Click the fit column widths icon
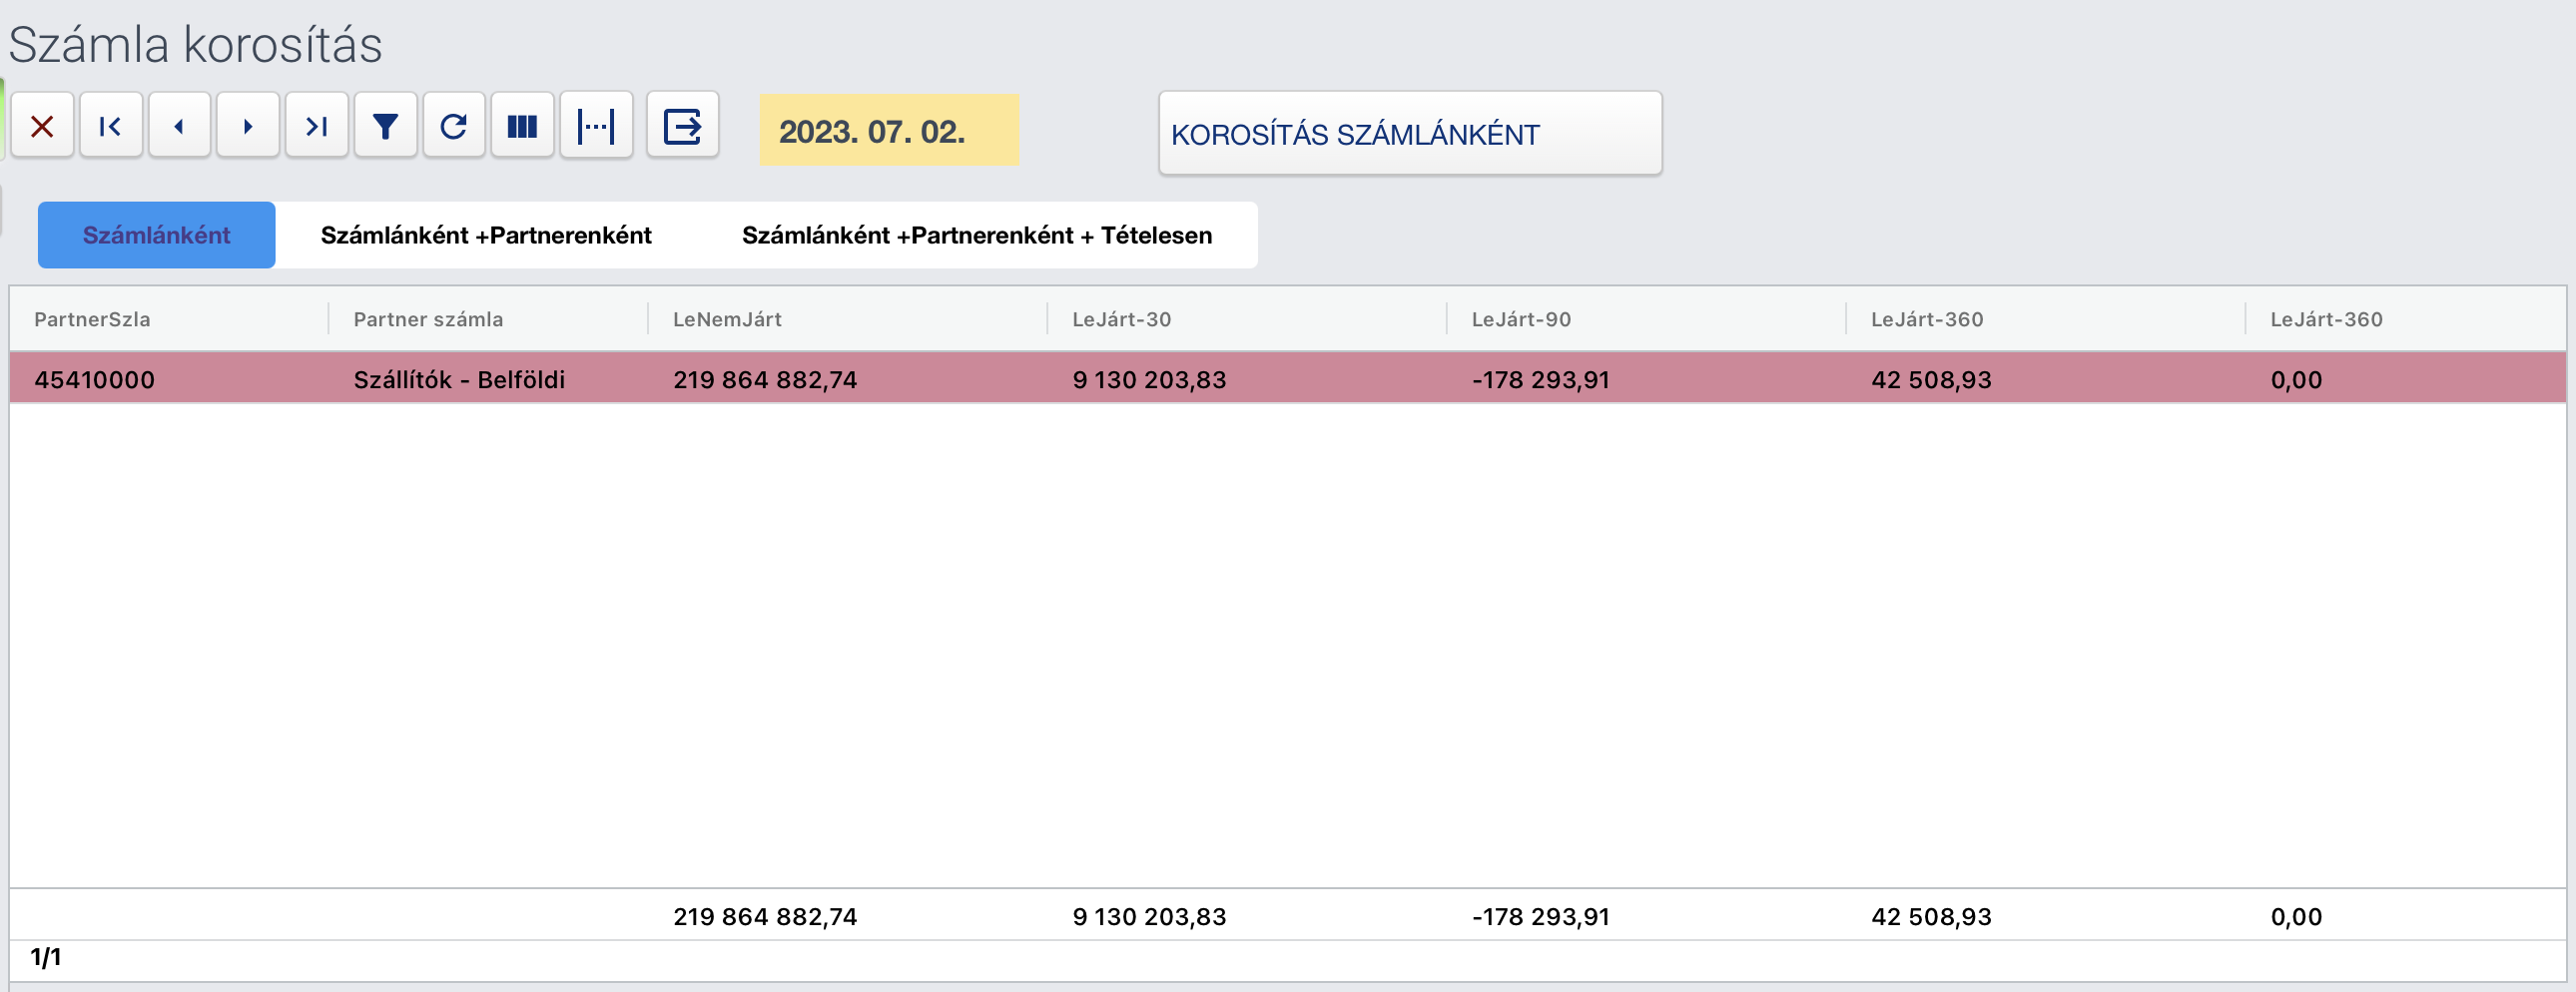 596,126
